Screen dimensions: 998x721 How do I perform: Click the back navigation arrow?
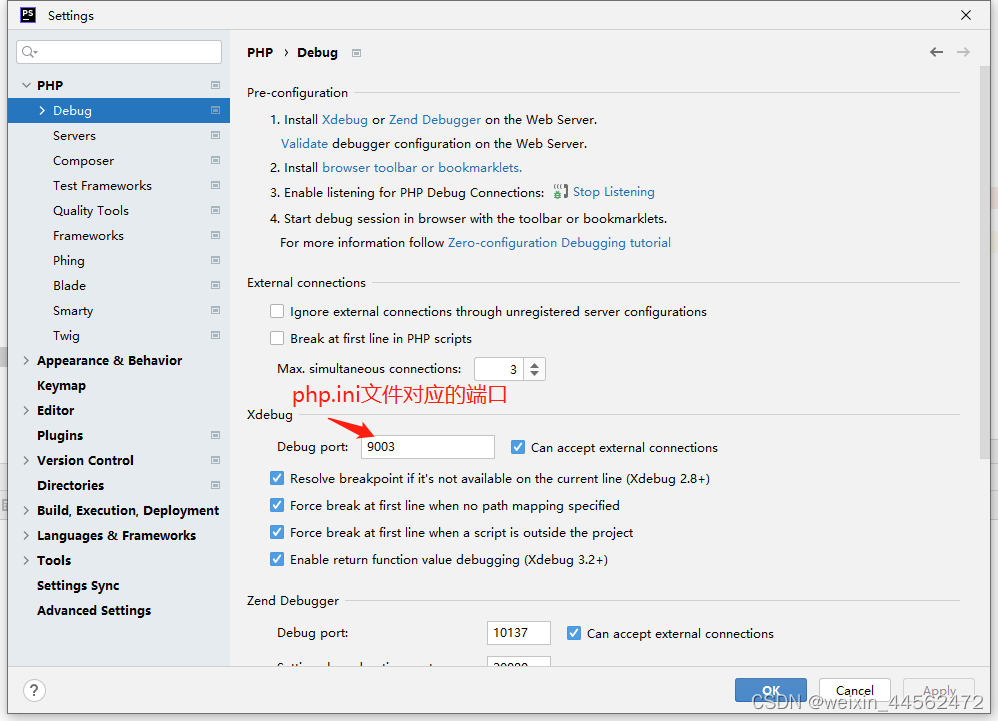[936, 51]
